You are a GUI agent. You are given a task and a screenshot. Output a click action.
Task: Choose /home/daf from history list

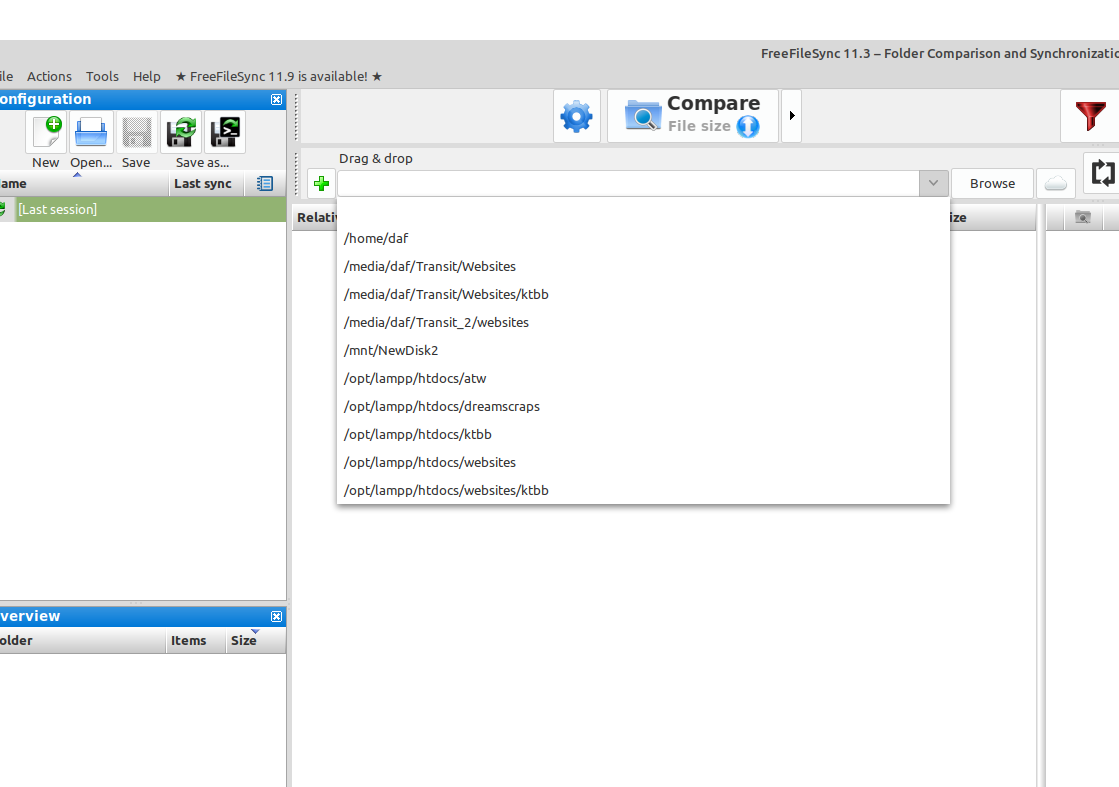click(643, 238)
